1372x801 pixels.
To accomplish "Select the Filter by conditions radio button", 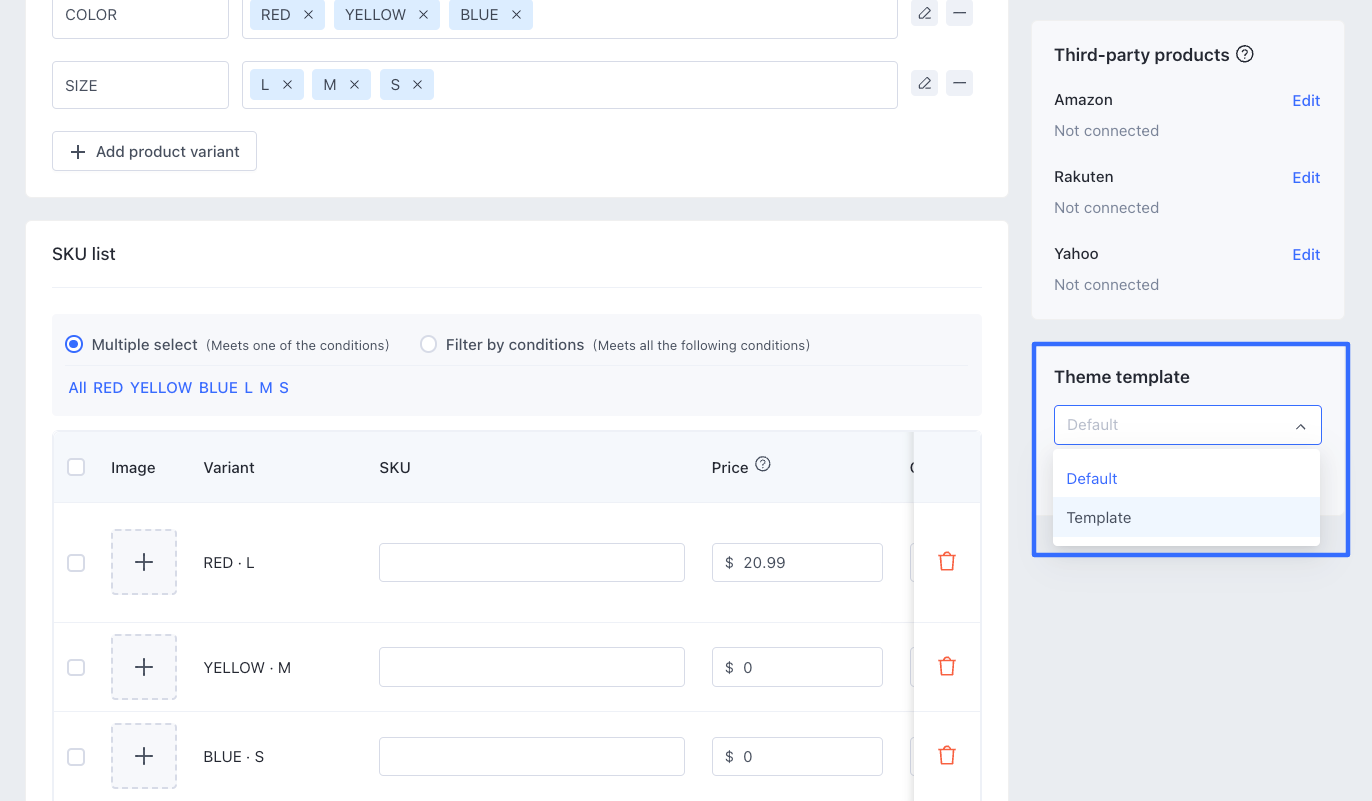I will 429,344.
